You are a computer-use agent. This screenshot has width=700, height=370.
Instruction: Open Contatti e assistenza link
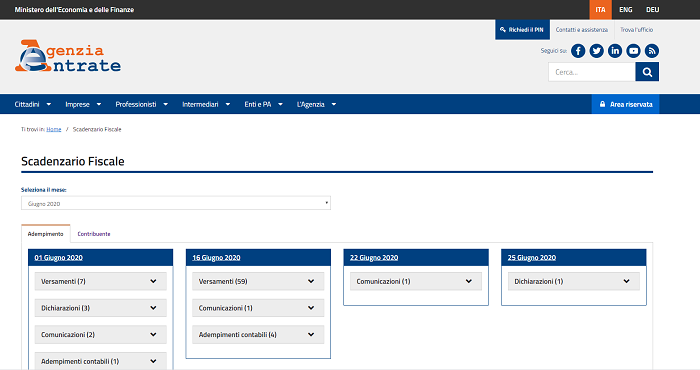(x=582, y=29)
